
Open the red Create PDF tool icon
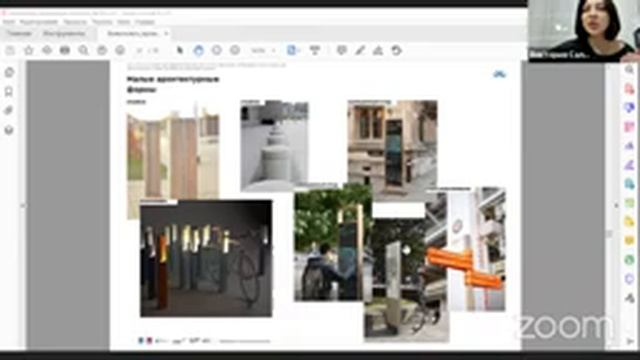point(629,89)
